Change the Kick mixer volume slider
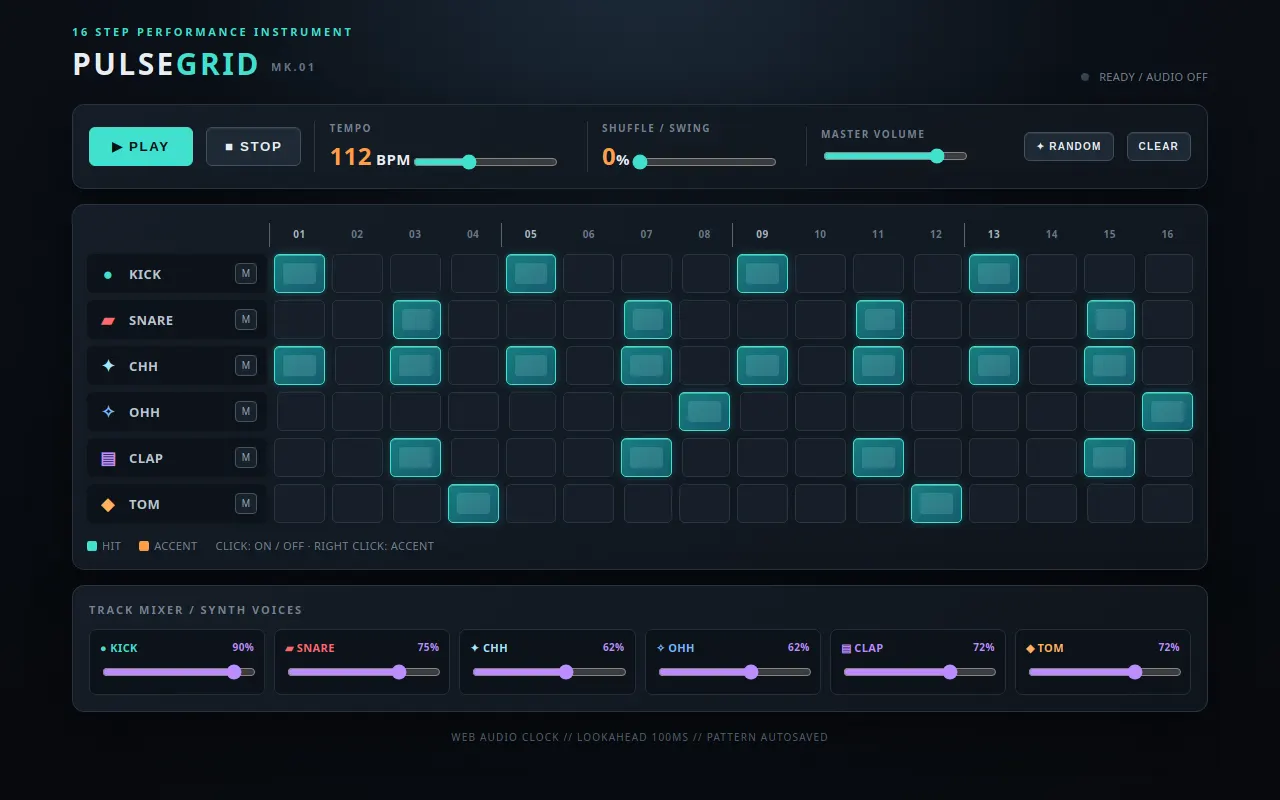Screen dimensions: 1280x800 (179, 672)
